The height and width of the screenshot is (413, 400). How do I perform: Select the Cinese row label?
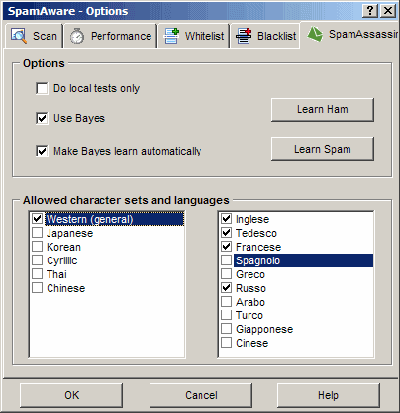252,343
